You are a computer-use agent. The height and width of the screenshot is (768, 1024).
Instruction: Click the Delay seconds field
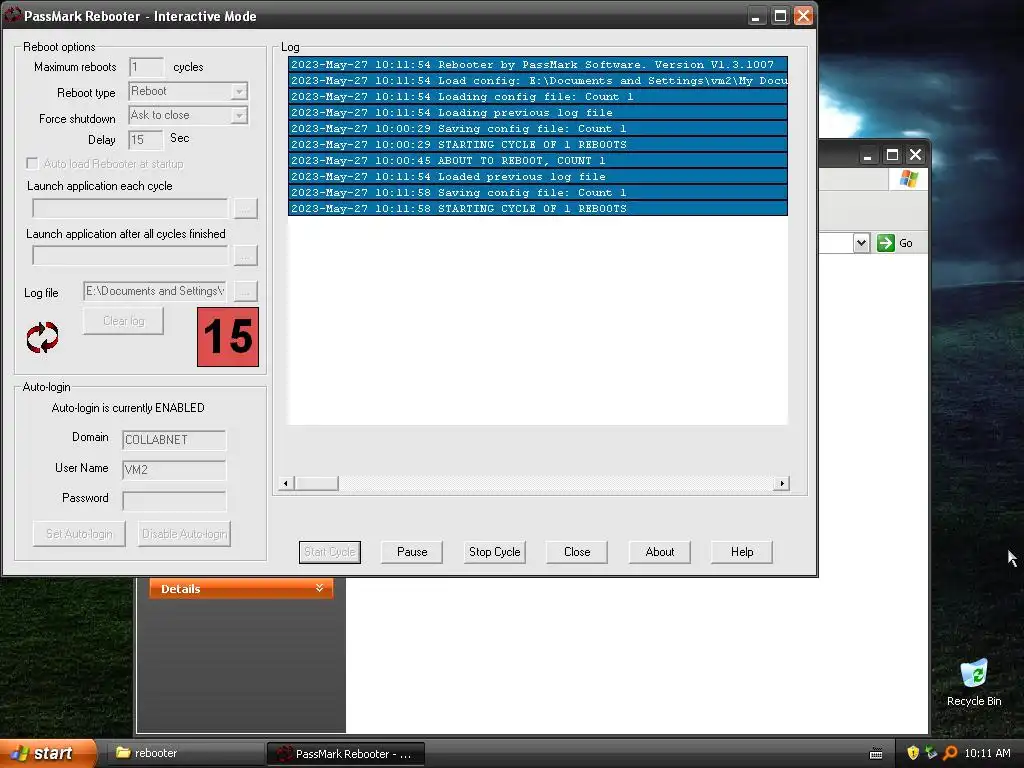pos(146,139)
